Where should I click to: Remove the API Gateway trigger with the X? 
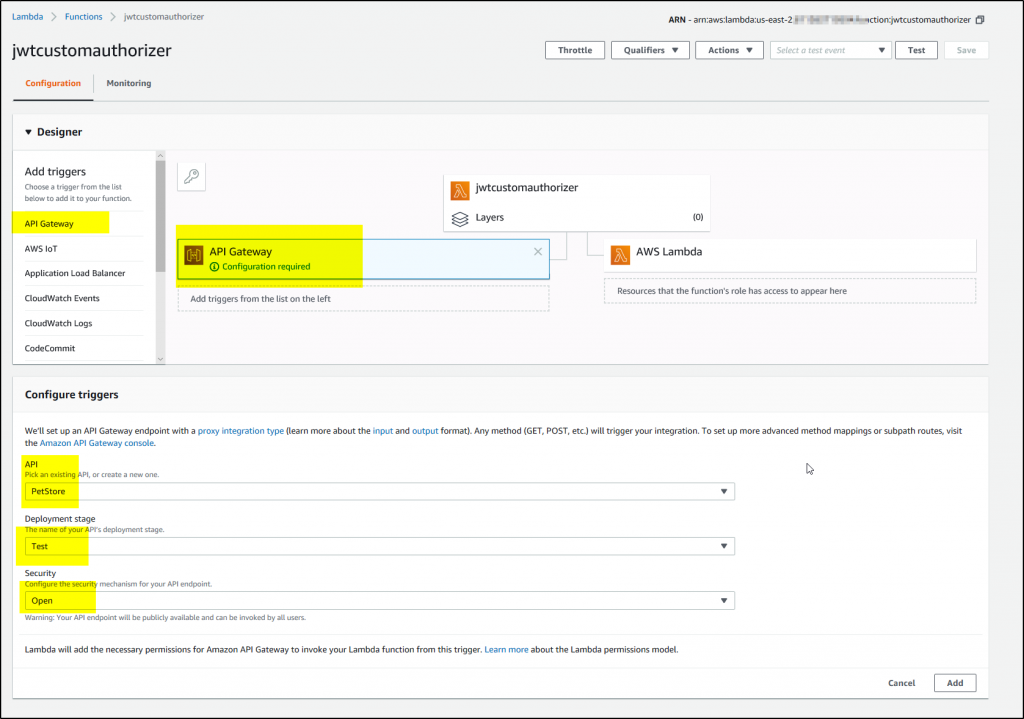click(x=537, y=251)
